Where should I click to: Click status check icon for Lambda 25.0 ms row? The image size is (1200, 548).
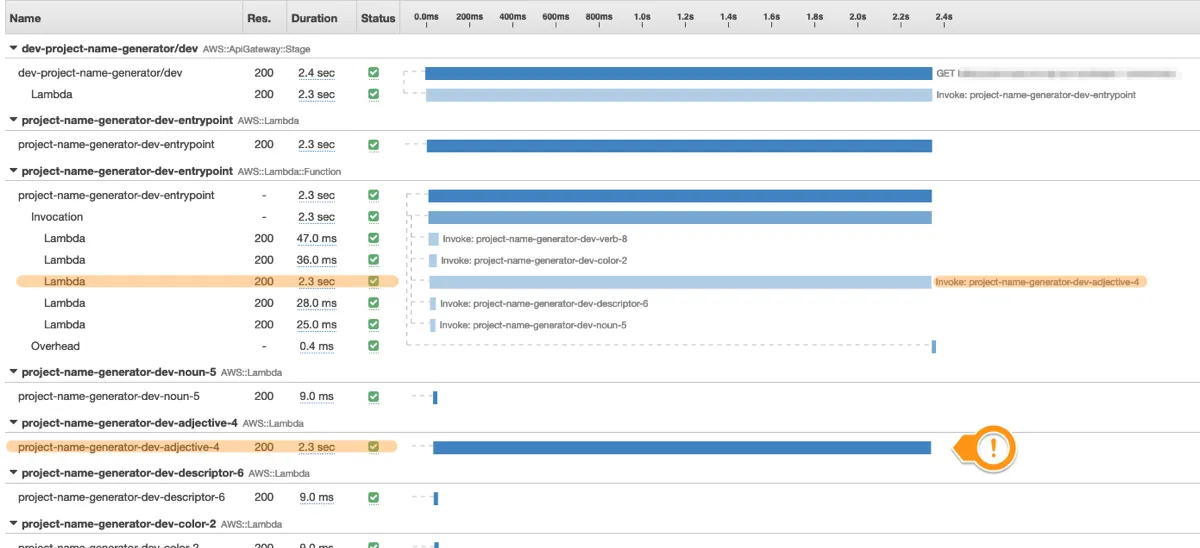point(373,325)
